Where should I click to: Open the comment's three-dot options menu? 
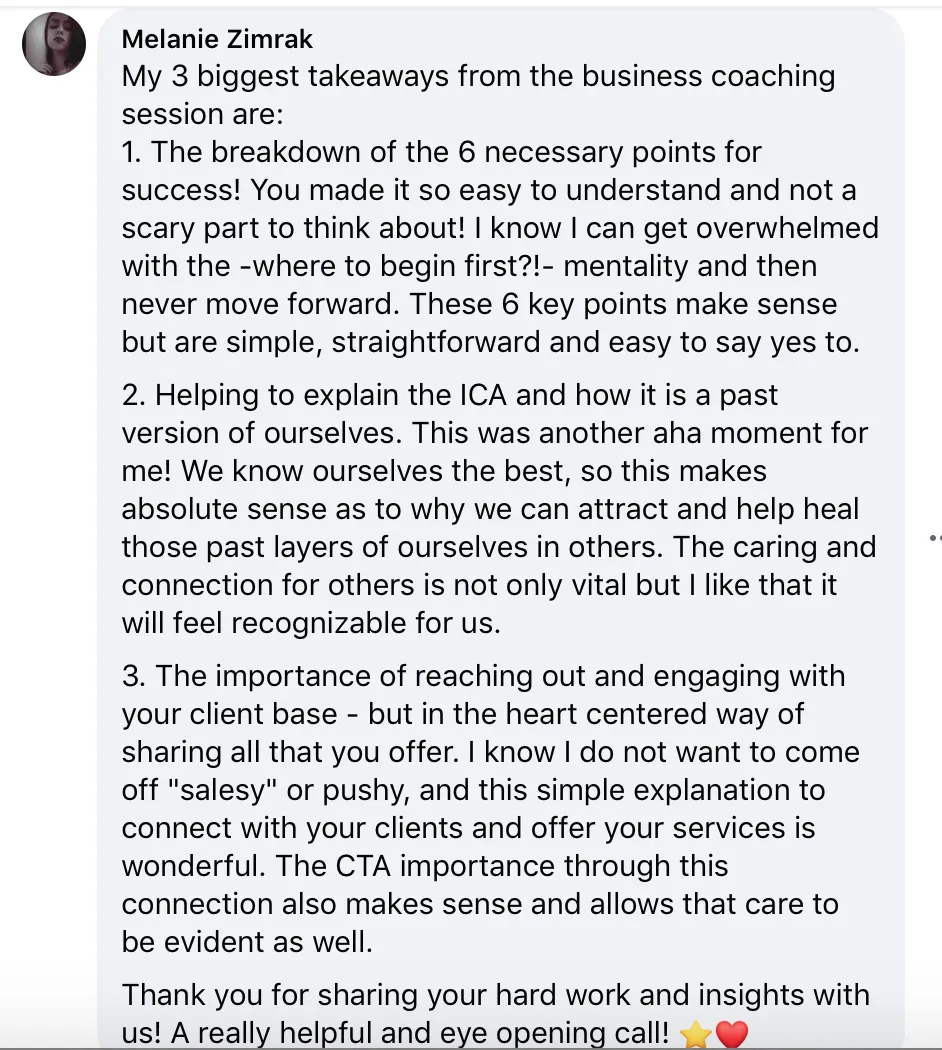[935, 538]
